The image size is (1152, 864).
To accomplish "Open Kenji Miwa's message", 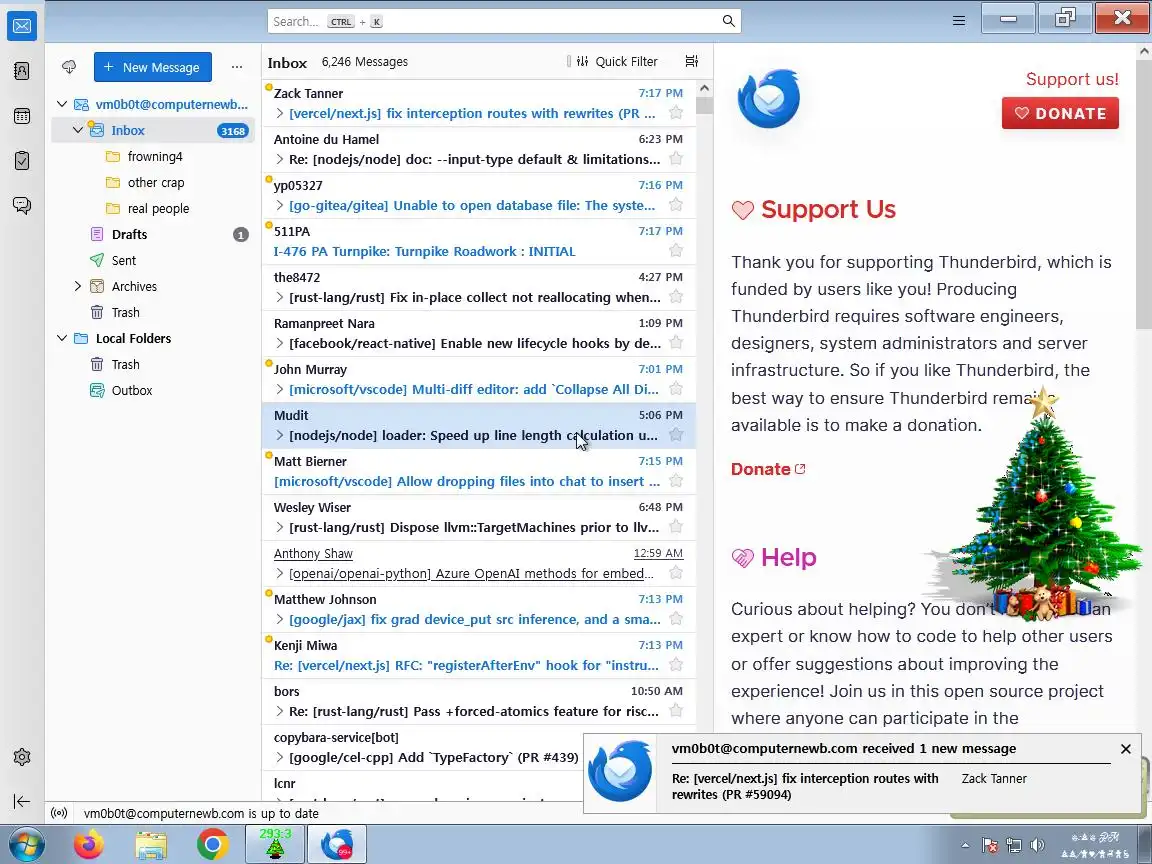I will tap(478, 655).
